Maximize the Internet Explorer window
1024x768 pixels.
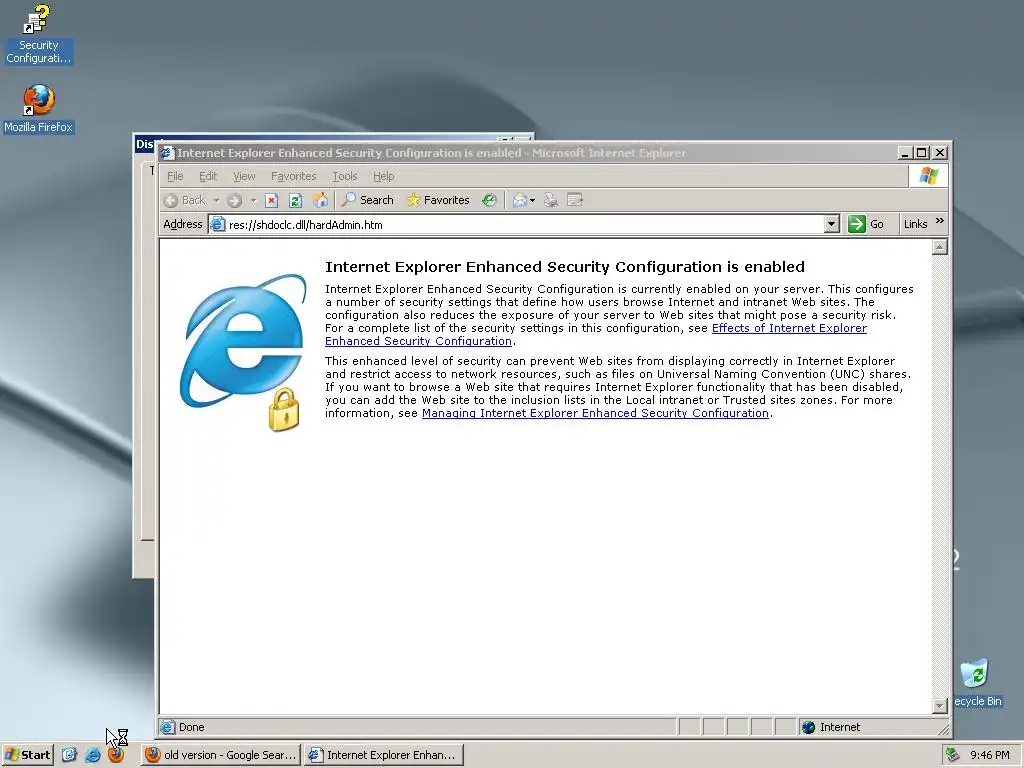(x=921, y=153)
